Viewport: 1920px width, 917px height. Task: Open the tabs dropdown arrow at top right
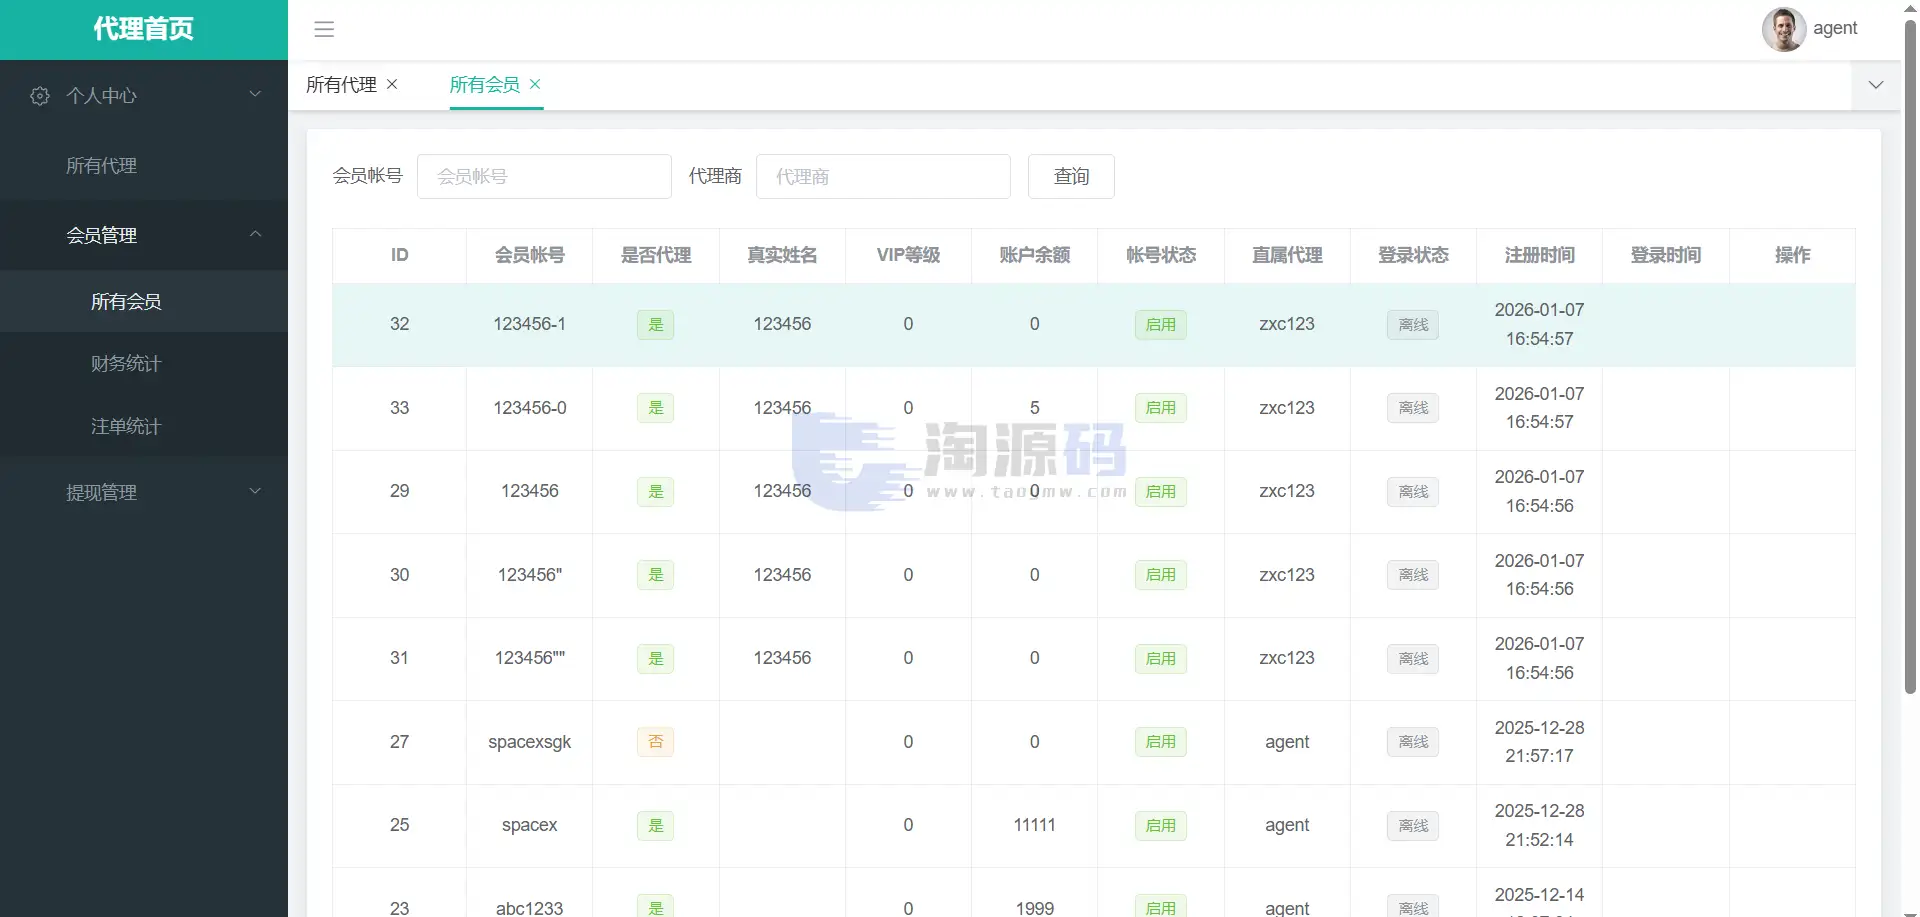(1876, 85)
